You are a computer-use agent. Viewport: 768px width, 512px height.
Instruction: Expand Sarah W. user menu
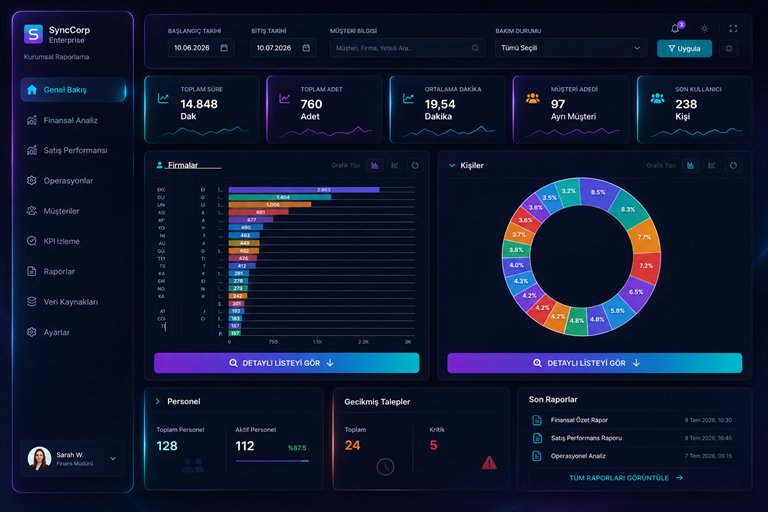coord(113,459)
